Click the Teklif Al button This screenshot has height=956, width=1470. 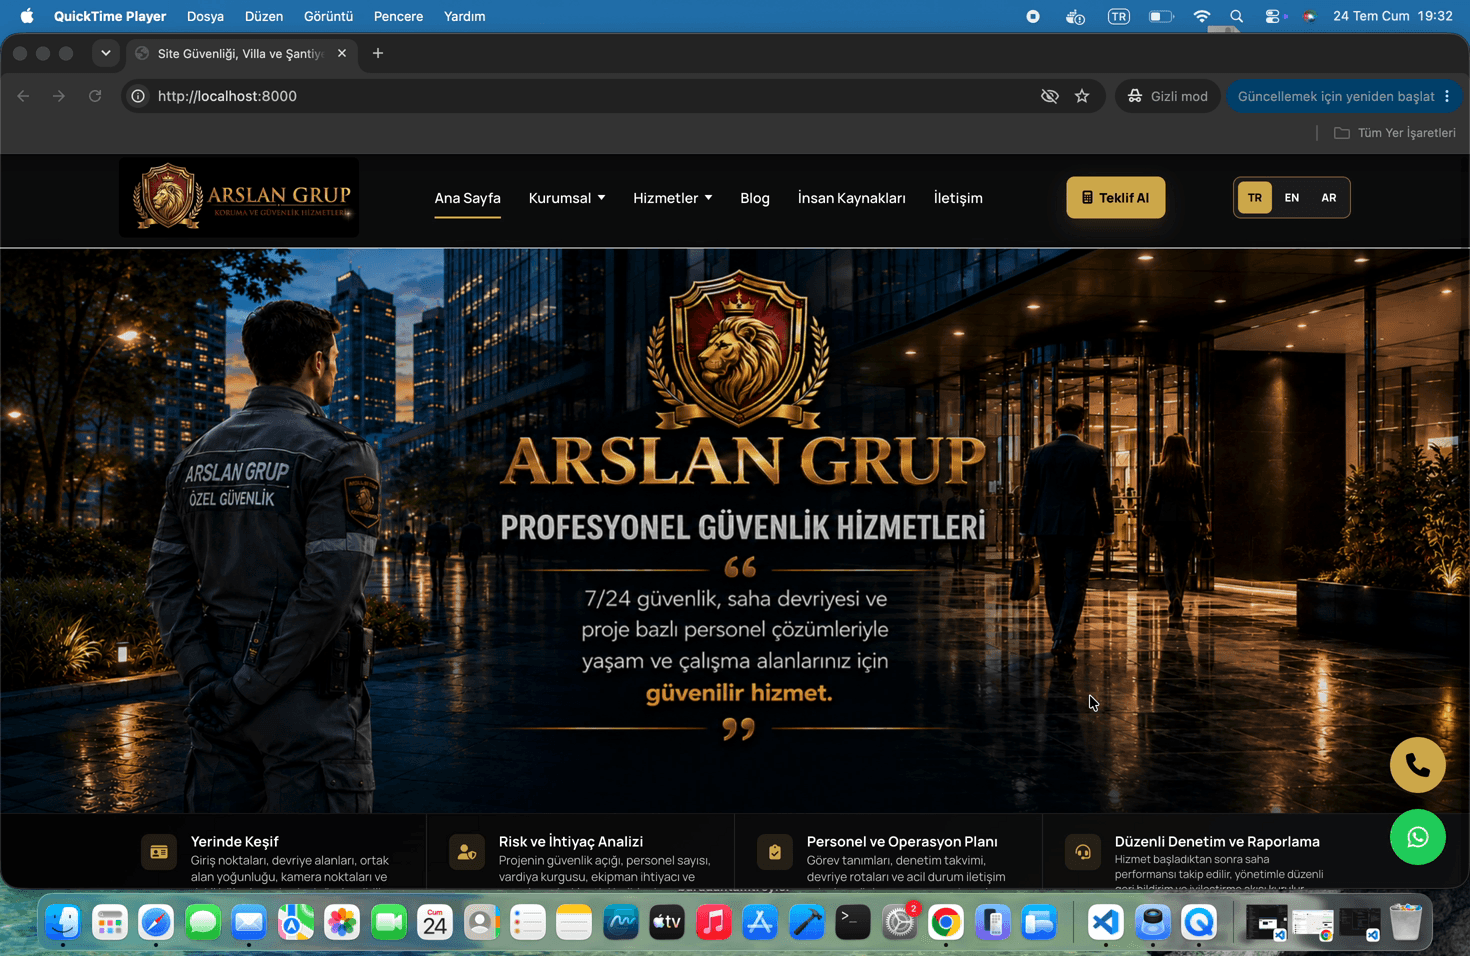coord(1116,197)
